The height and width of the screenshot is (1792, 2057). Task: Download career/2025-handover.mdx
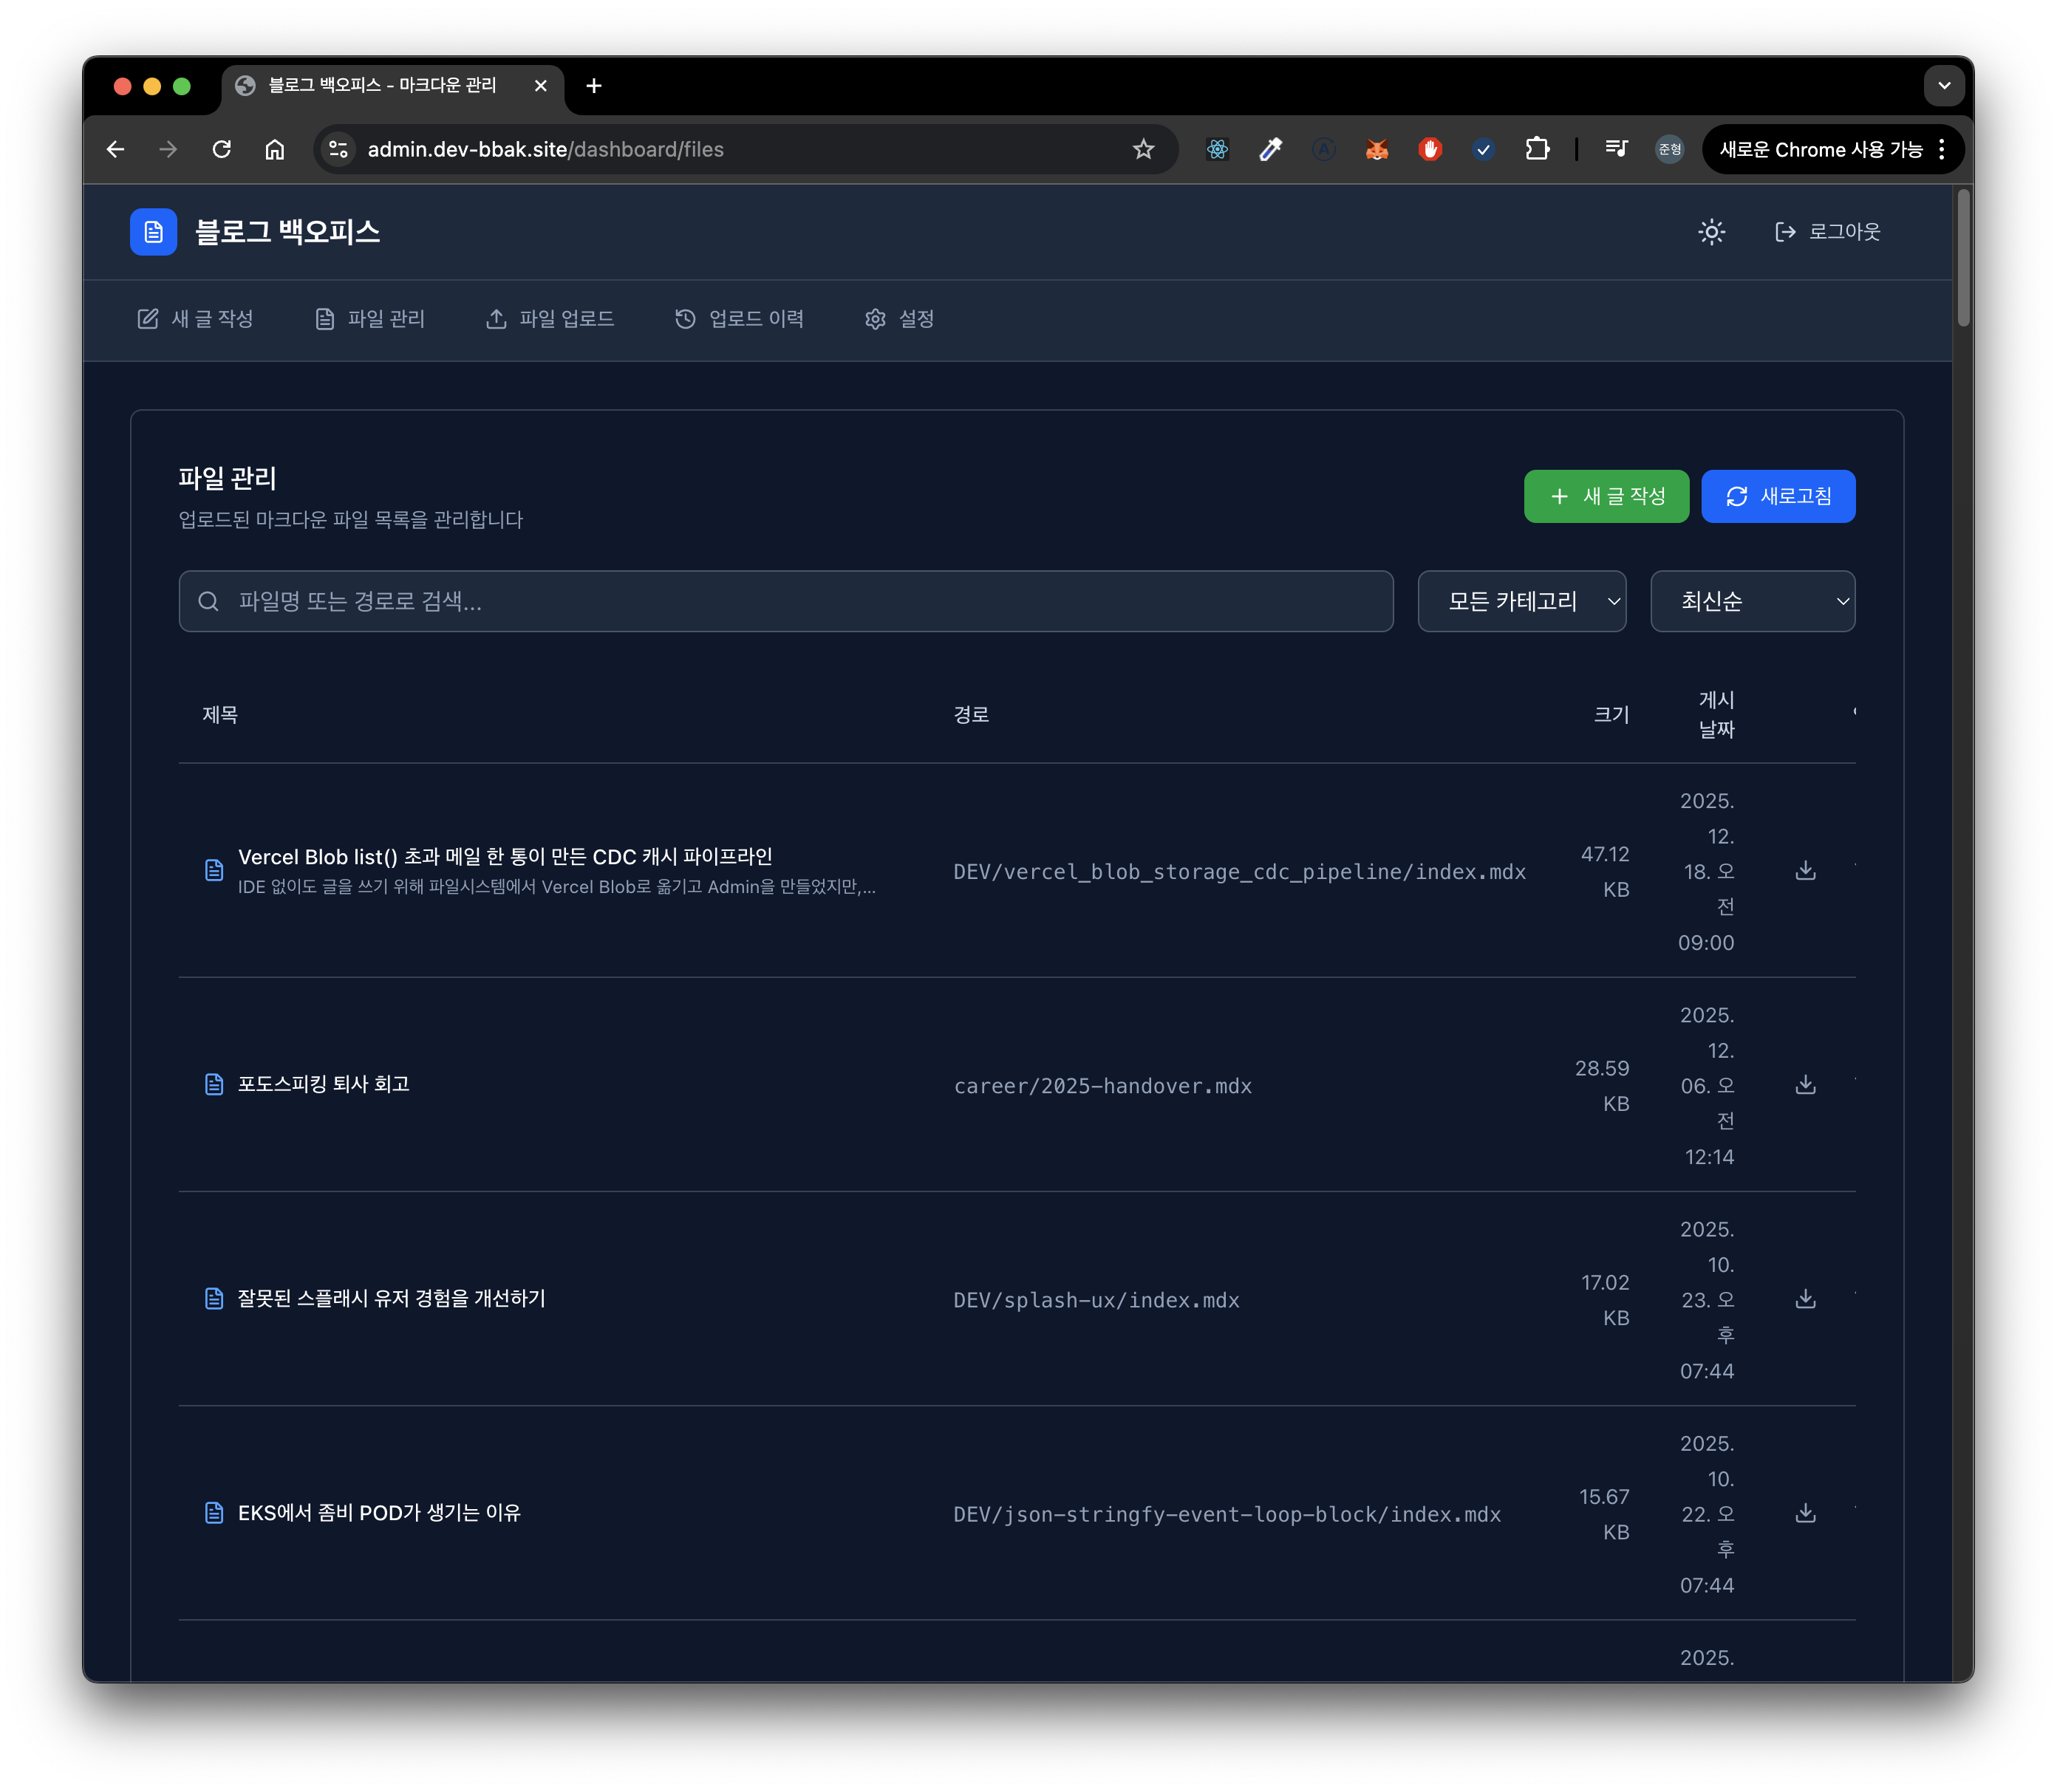coord(1805,1085)
